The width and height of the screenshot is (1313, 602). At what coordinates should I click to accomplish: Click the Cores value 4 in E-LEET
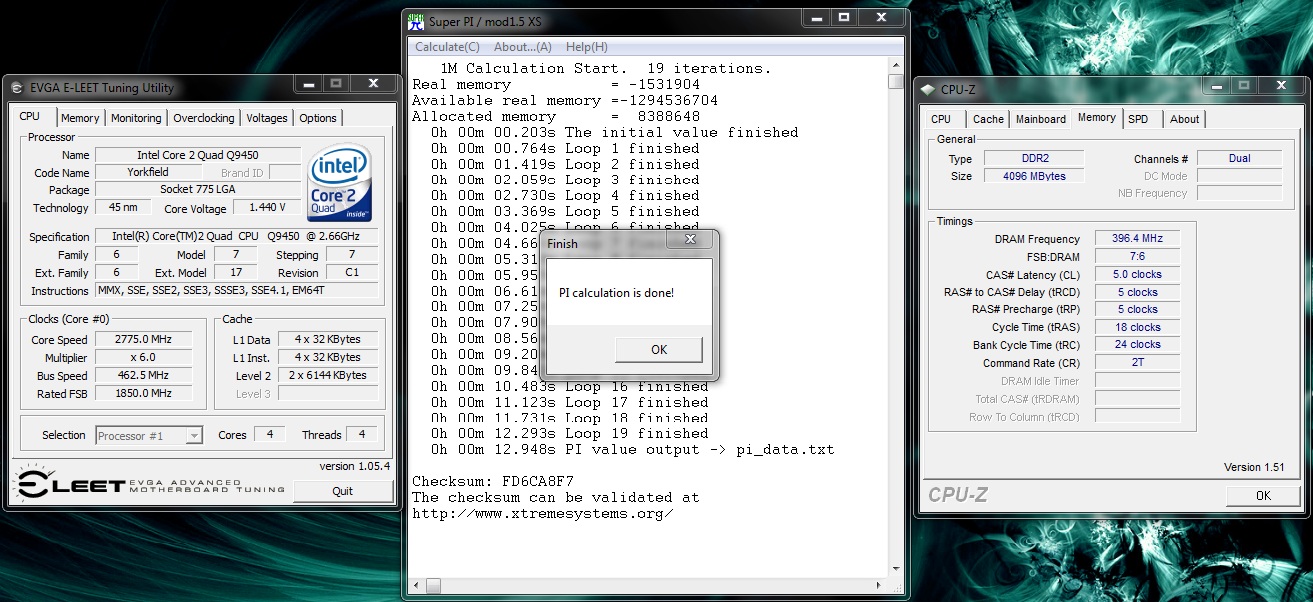(269, 434)
